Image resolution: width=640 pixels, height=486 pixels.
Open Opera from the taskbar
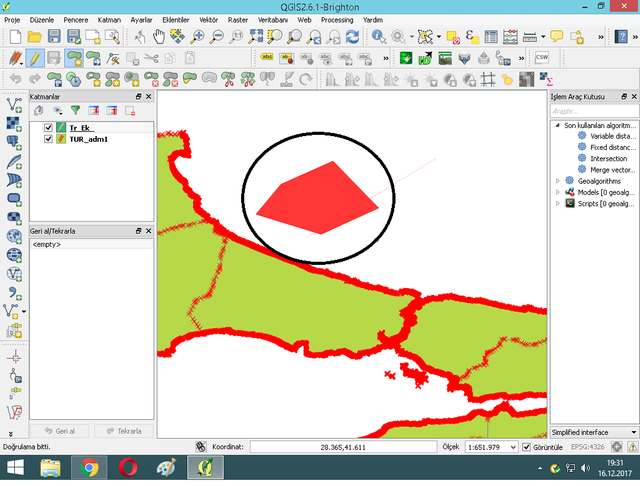(128, 468)
